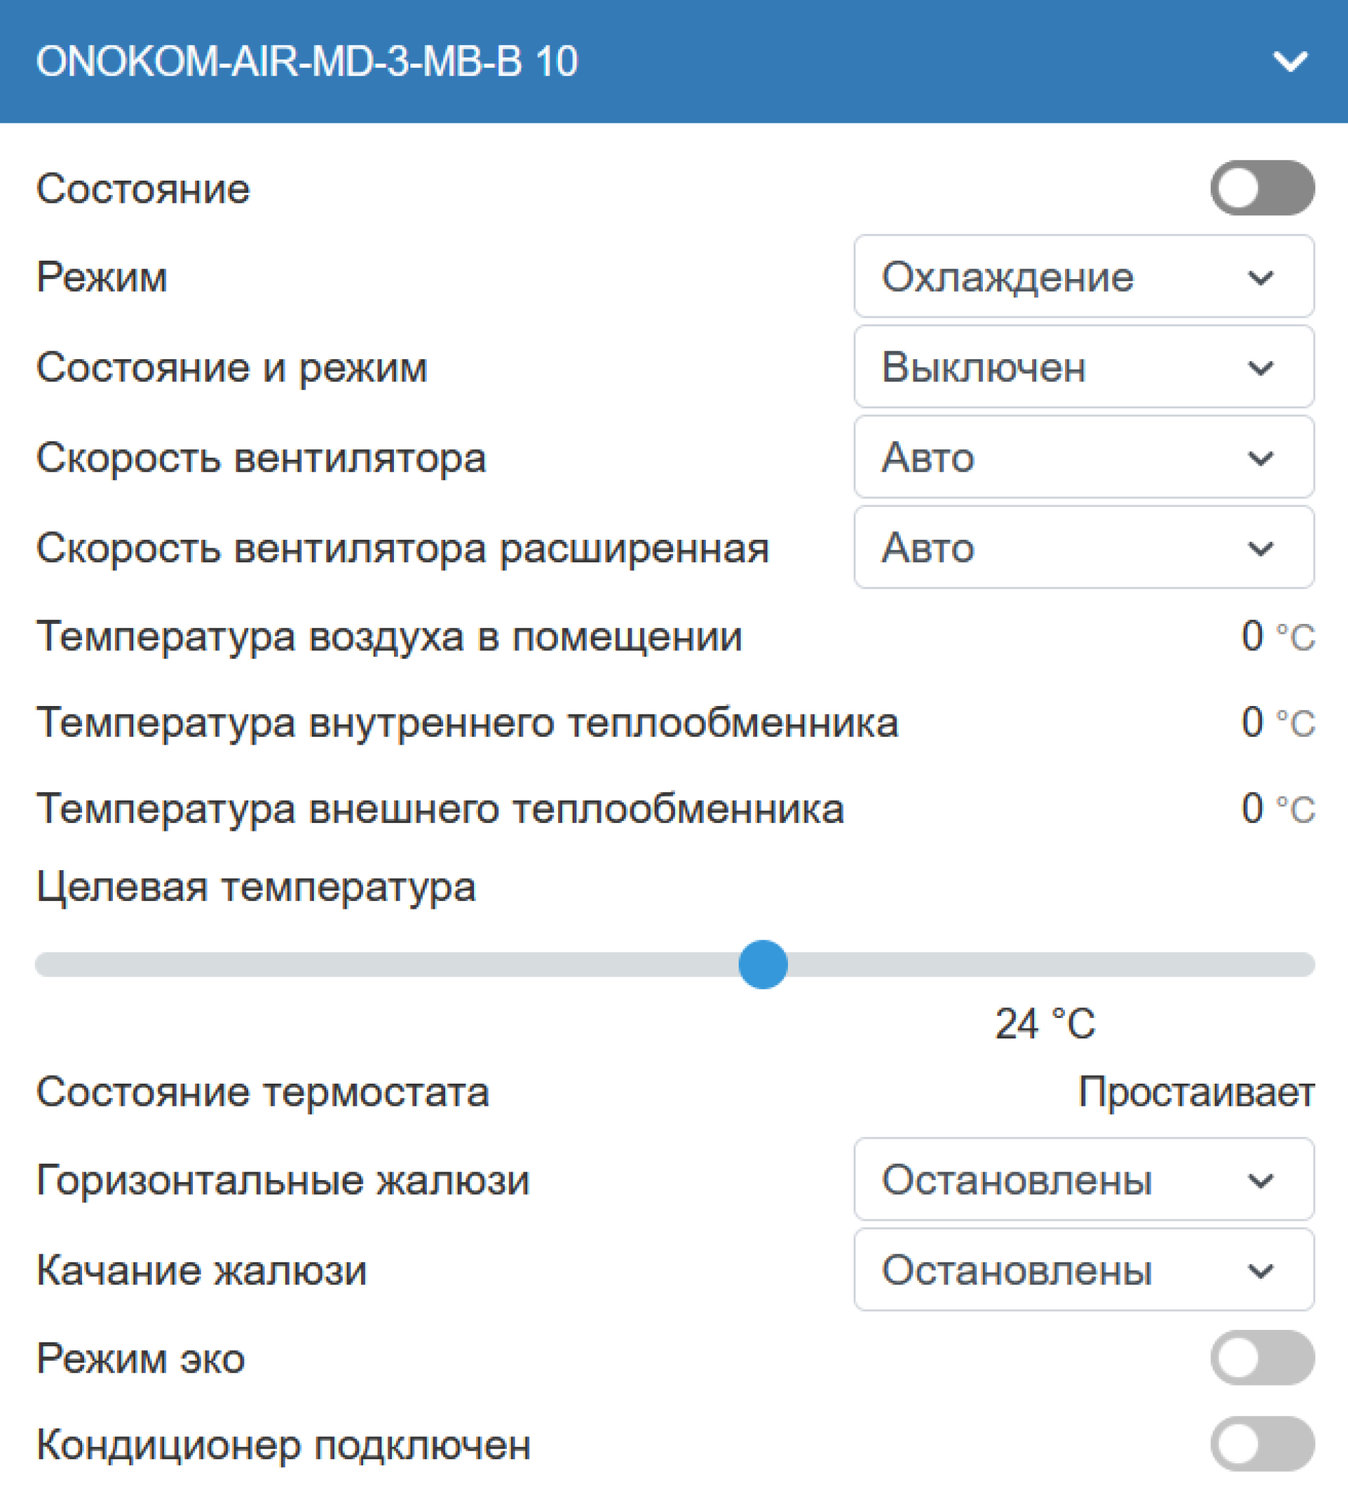Open the Состояние и режим dropdown
The width and height of the screenshot is (1348, 1500).
[1083, 367]
